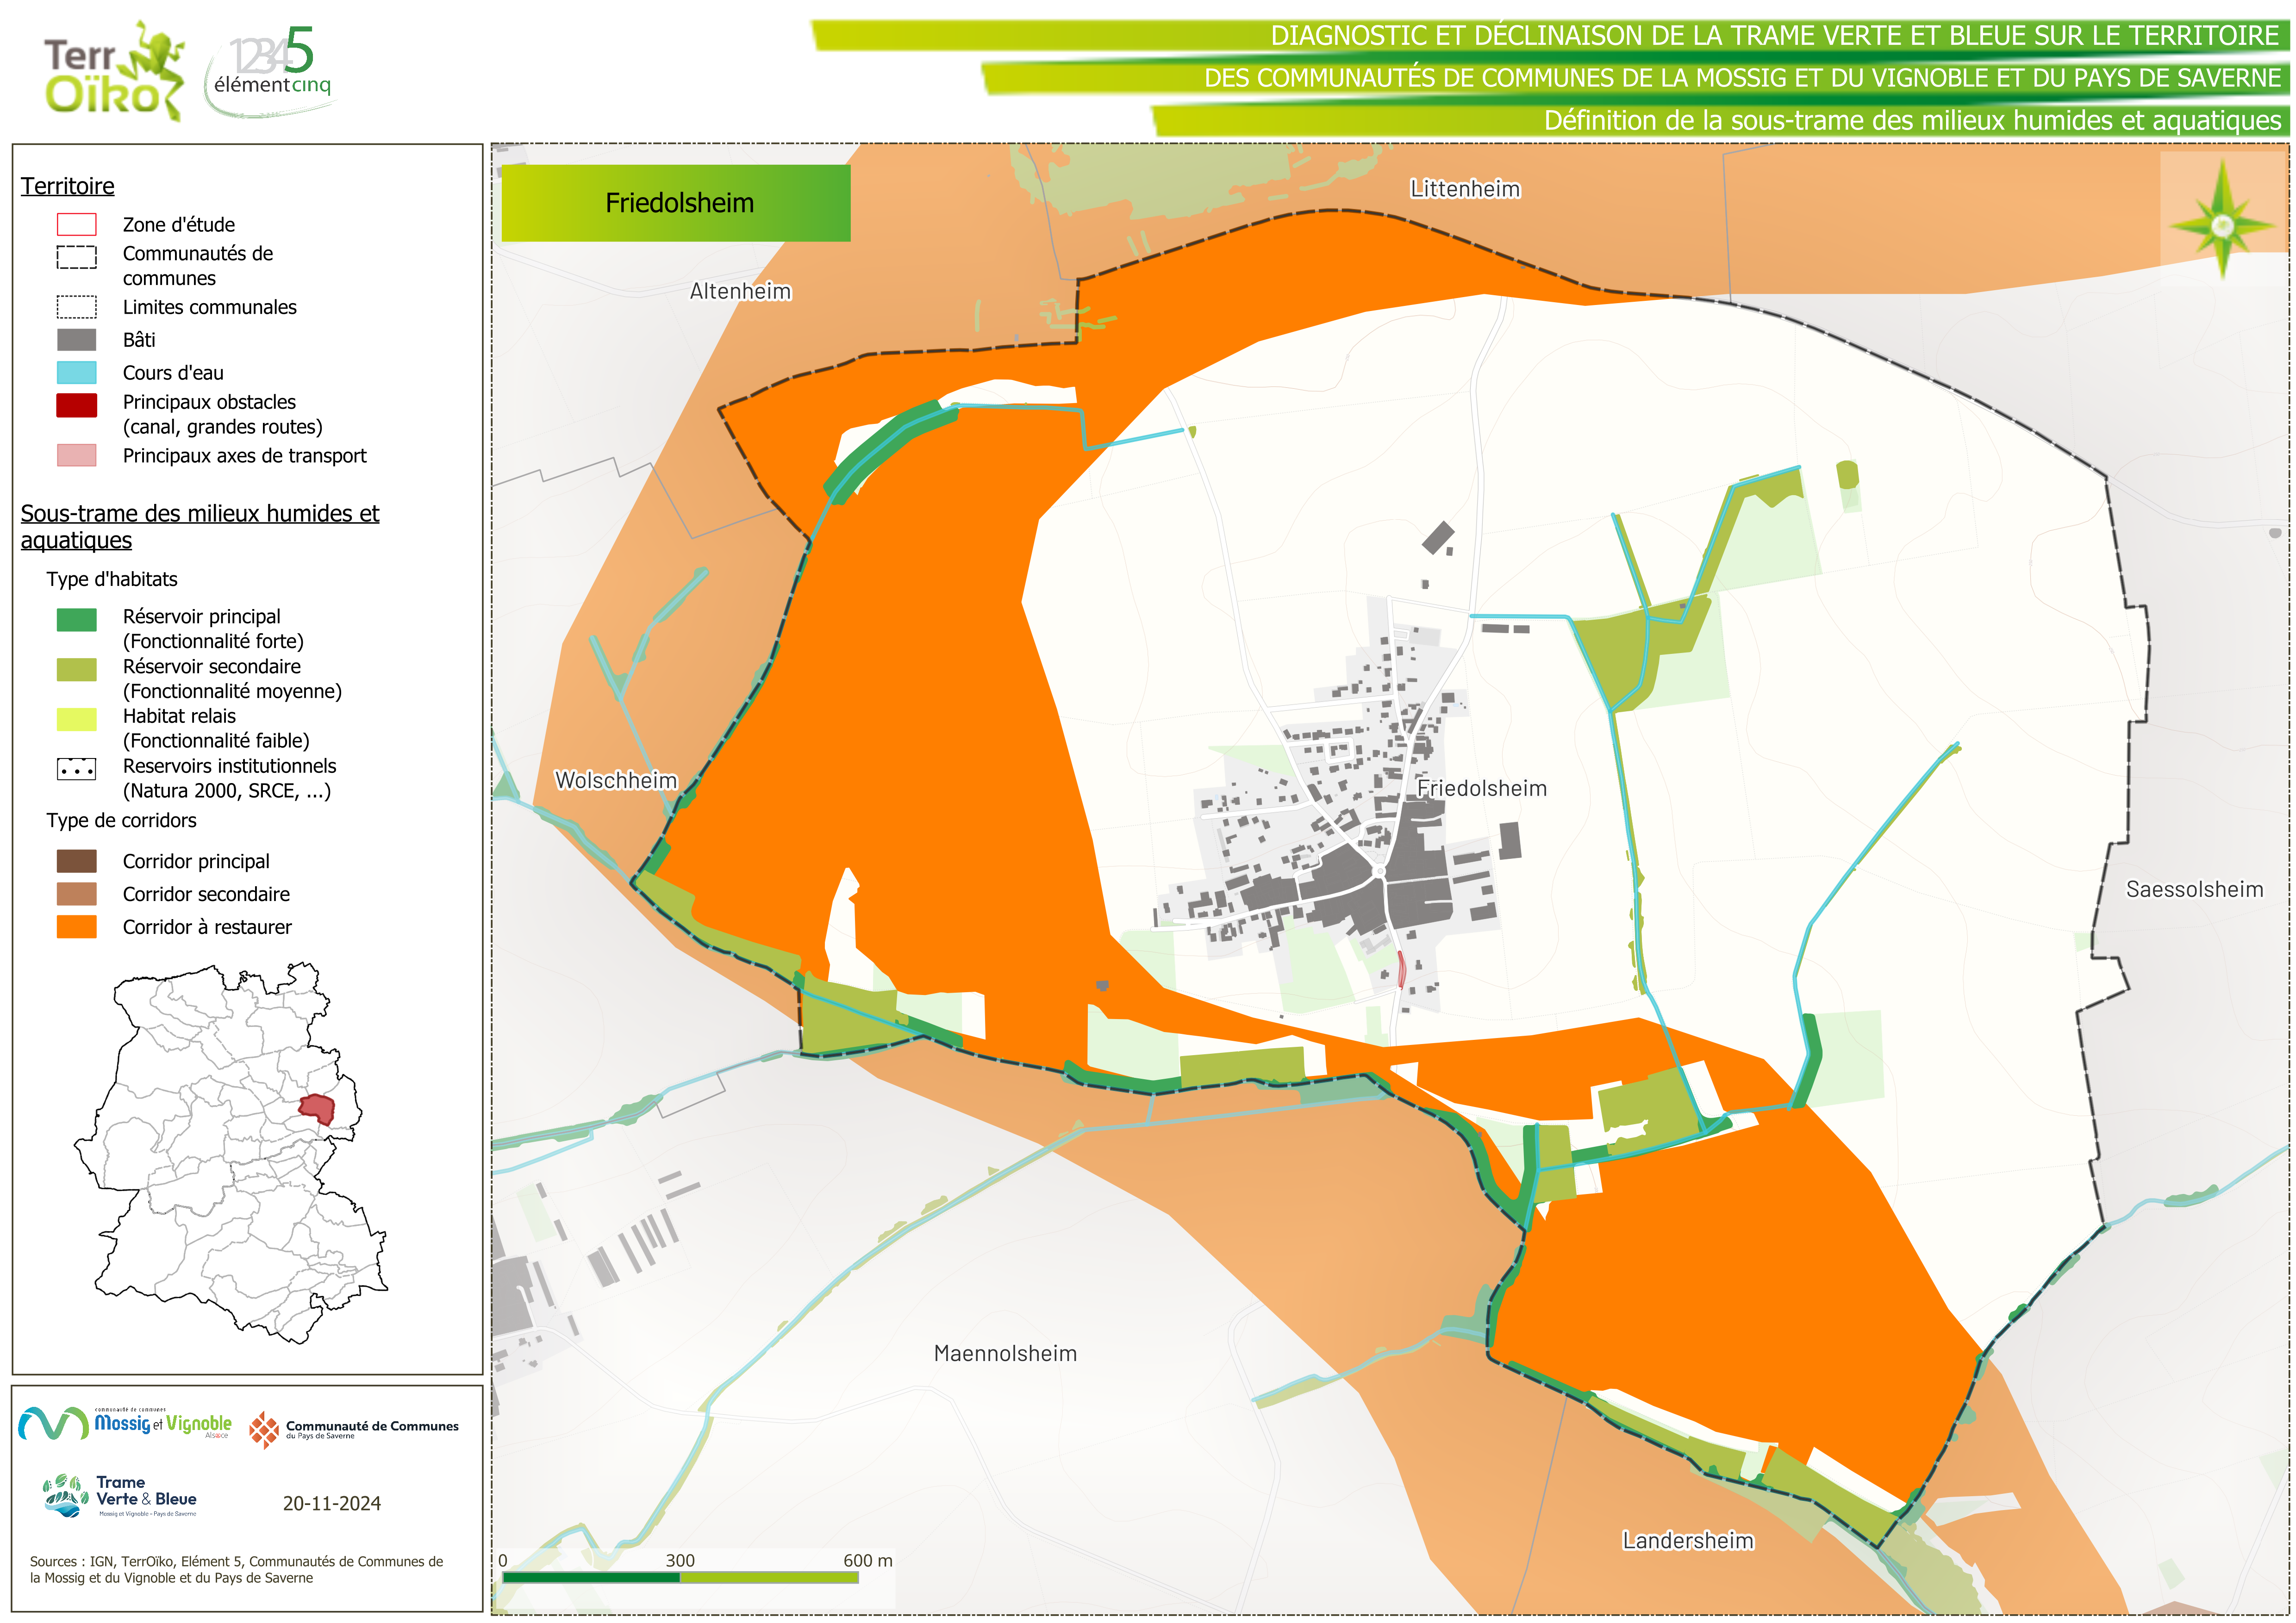The height and width of the screenshot is (1623, 2296).
Task: Click the Friedolsheim green title banner
Action: click(676, 203)
